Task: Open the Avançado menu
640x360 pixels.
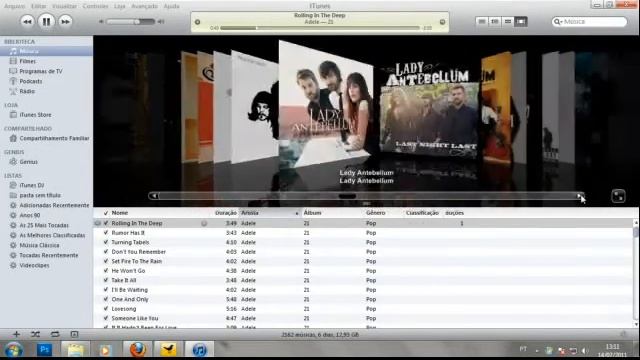Action: (144, 6)
